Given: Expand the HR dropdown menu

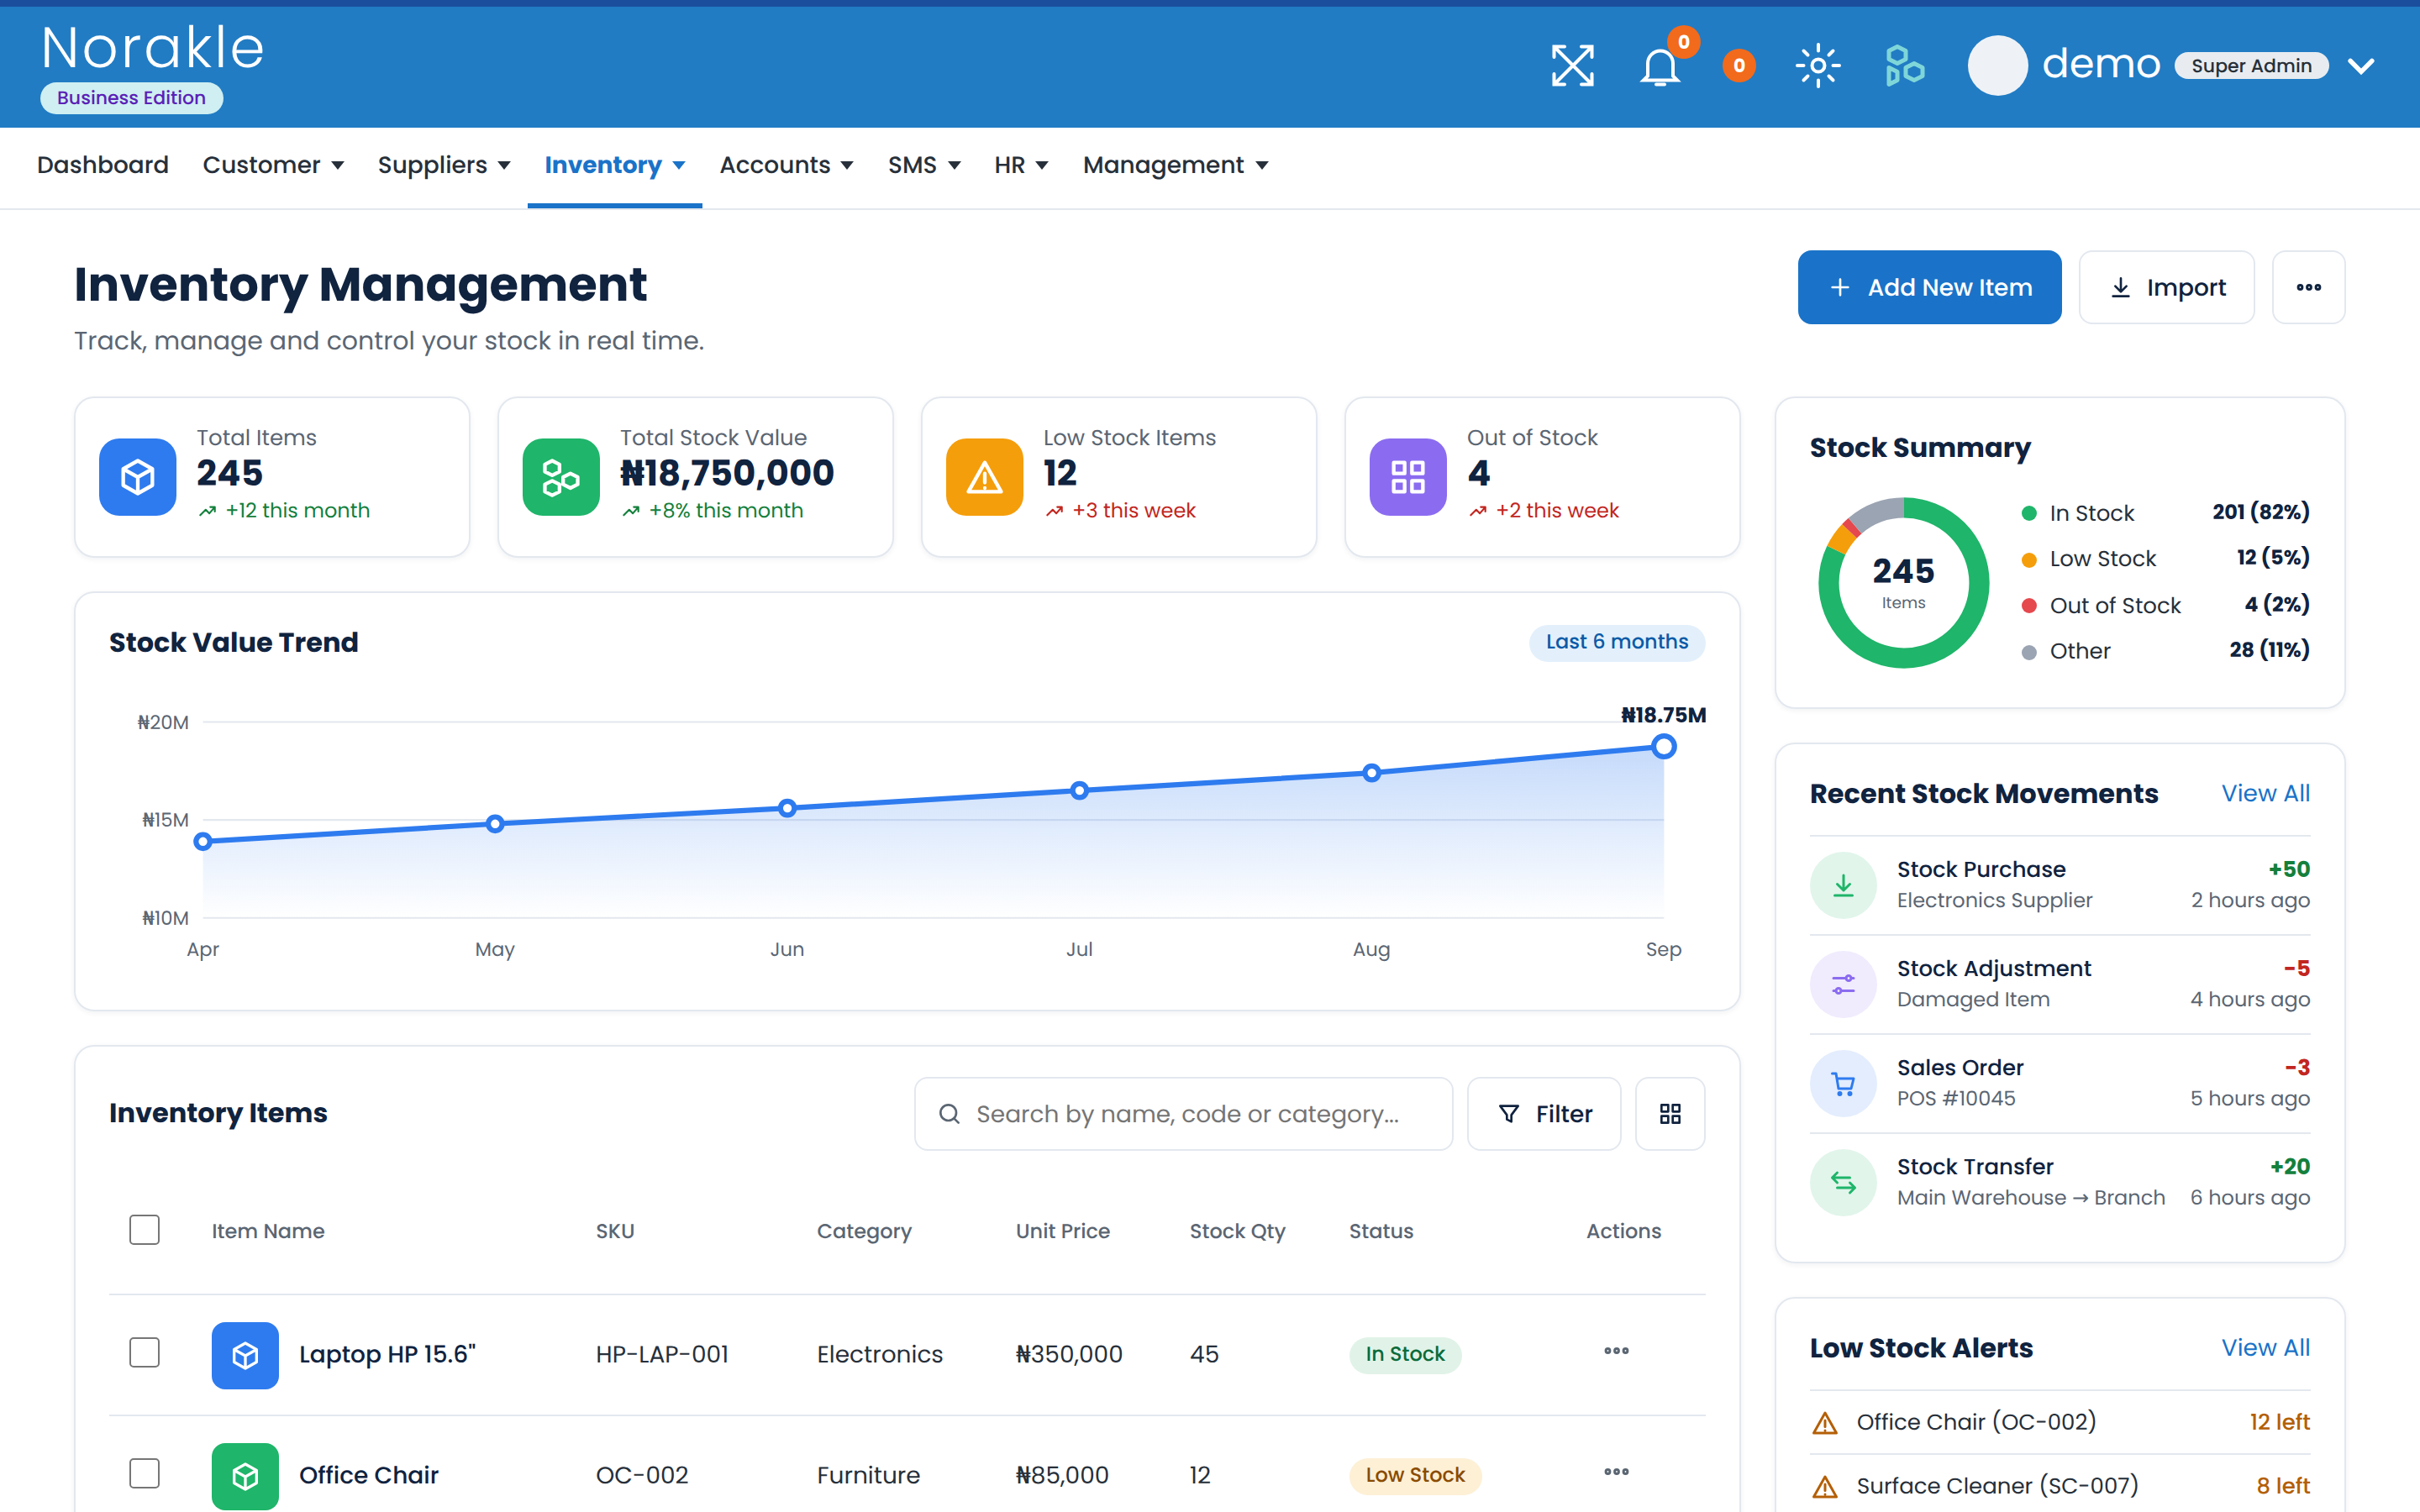Looking at the screenshot, I should [1021, 165].
